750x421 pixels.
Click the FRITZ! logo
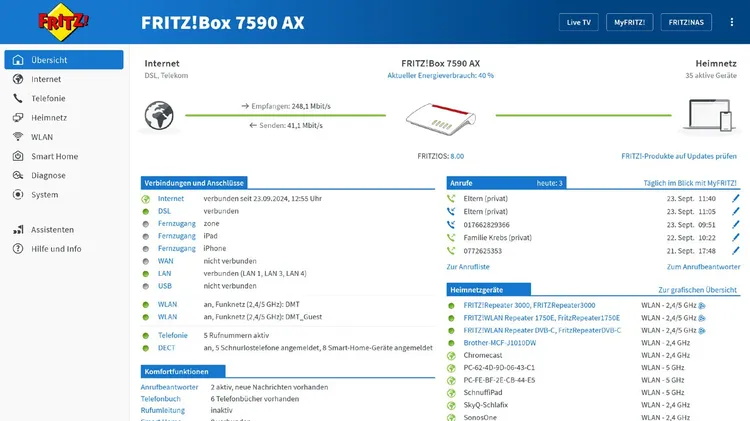coord(63,22)
